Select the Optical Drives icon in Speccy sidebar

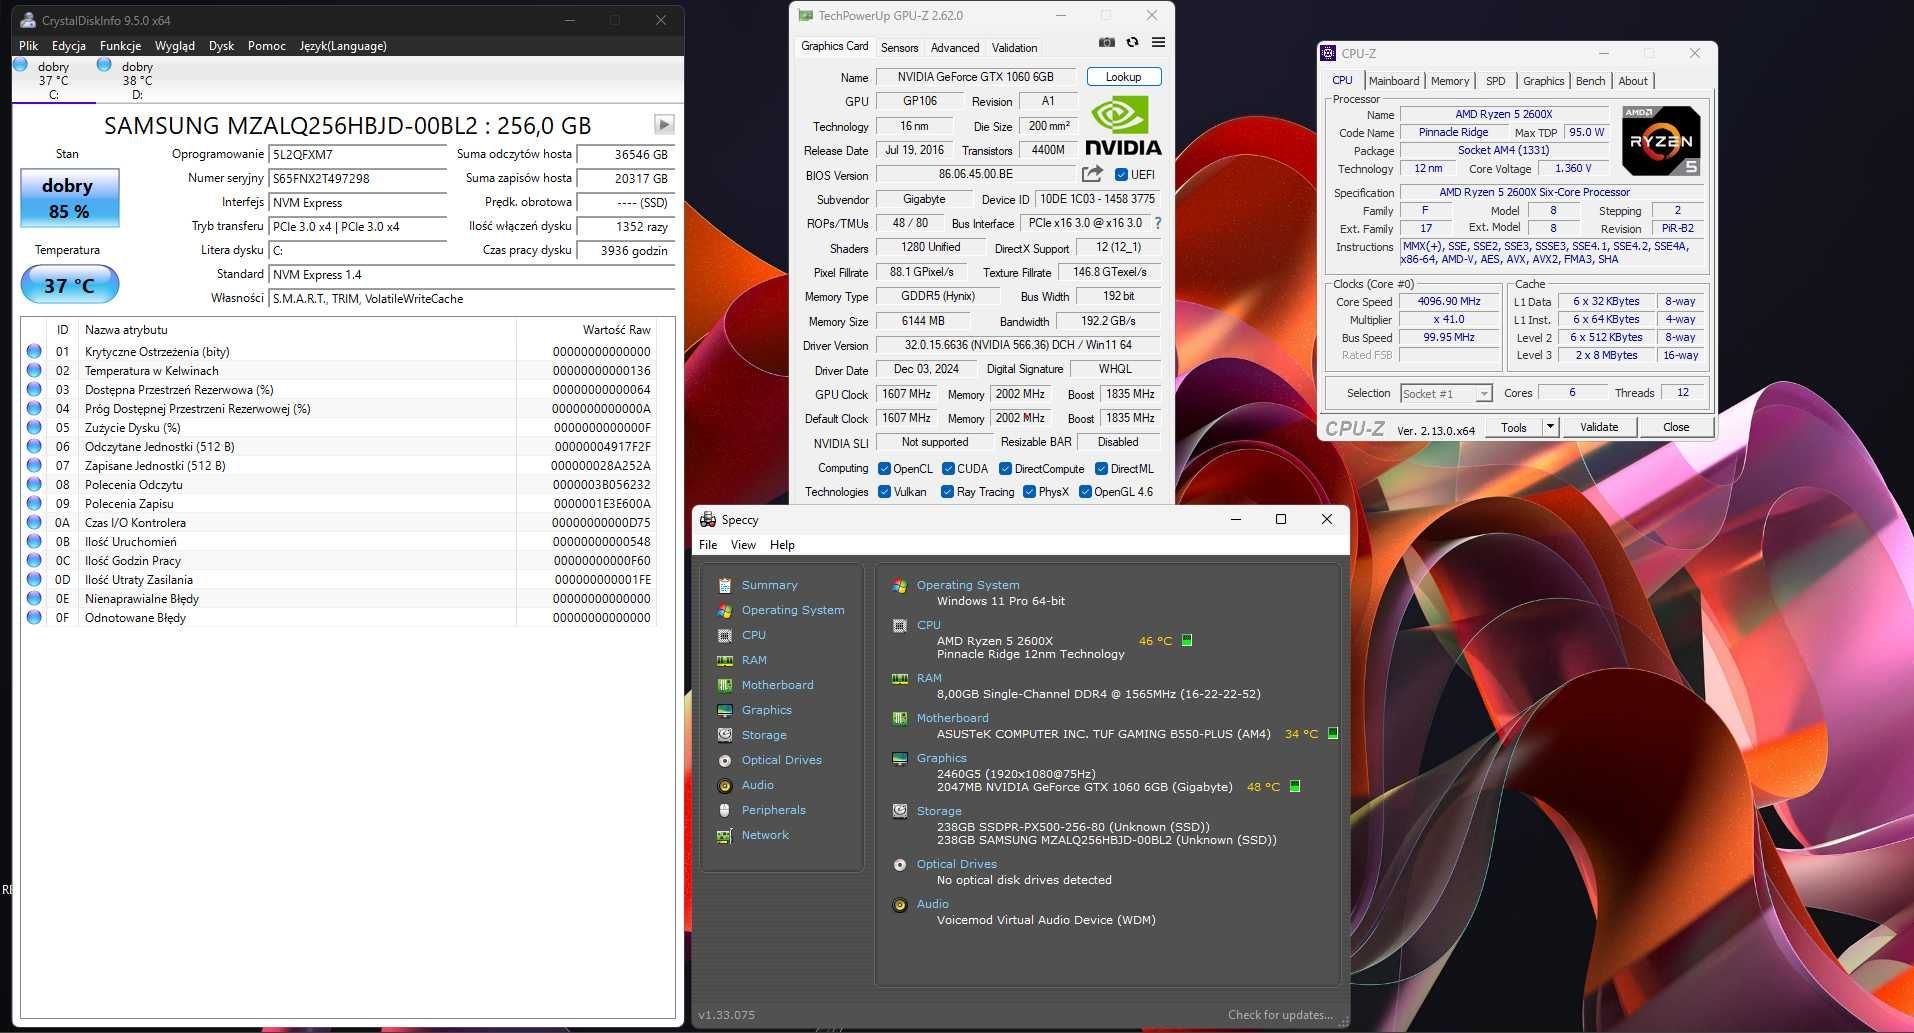point(725,760)
